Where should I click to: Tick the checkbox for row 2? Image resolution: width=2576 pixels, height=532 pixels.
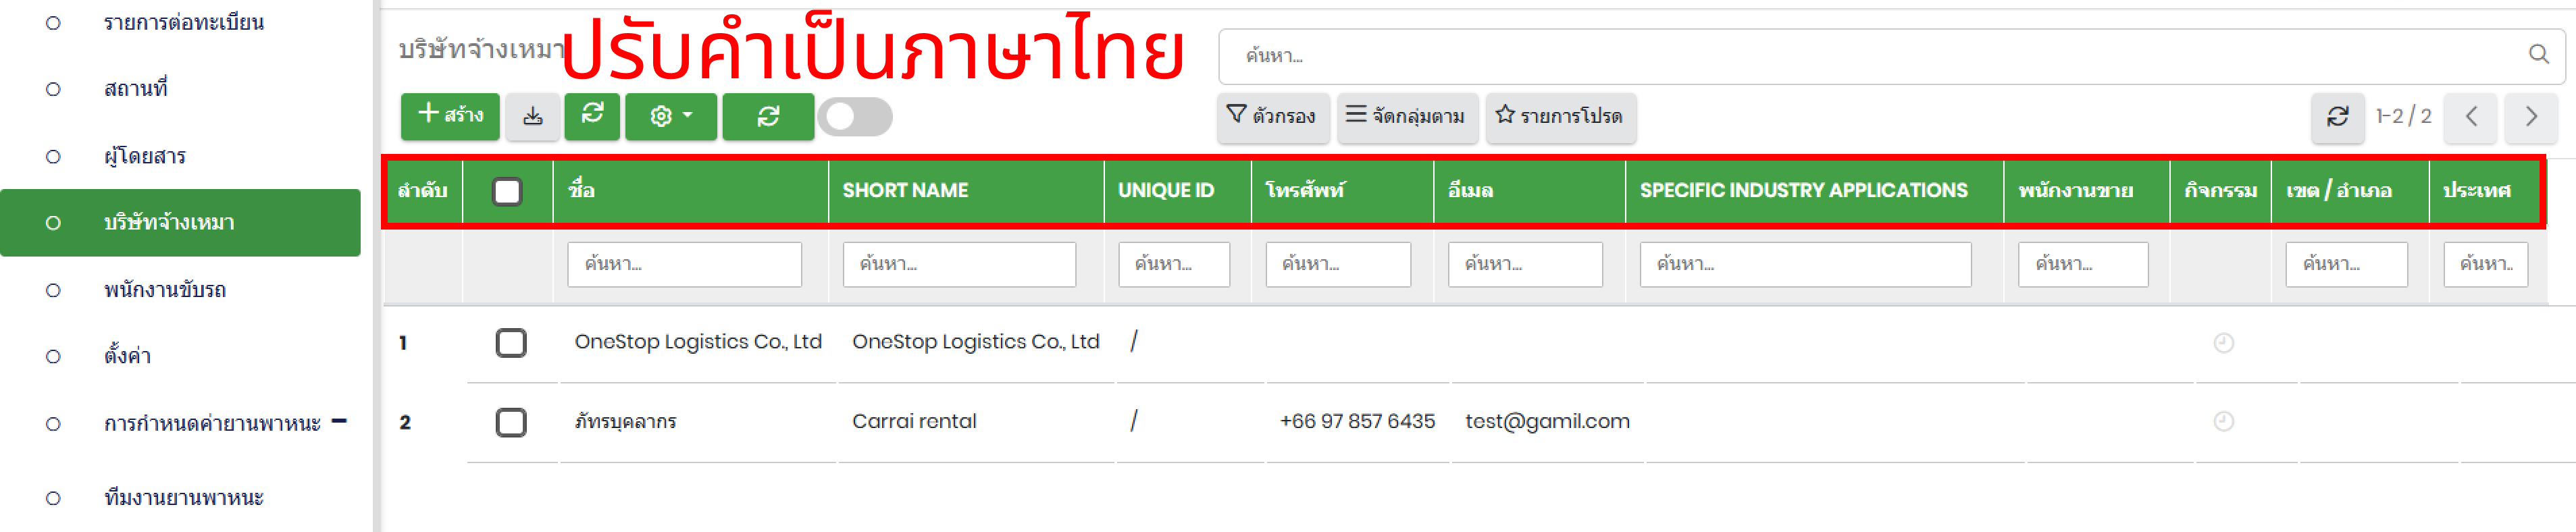(511, 422)
